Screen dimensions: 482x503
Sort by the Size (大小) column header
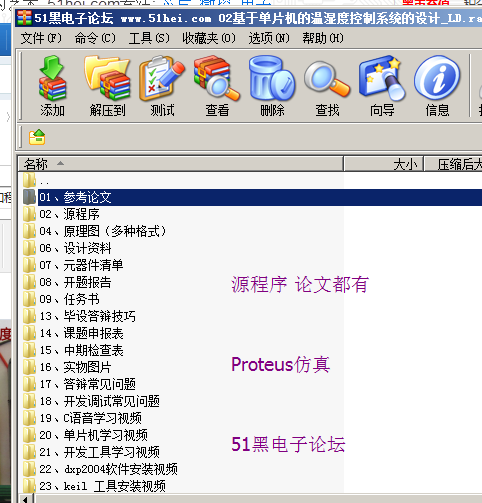[x=383, y=164]
